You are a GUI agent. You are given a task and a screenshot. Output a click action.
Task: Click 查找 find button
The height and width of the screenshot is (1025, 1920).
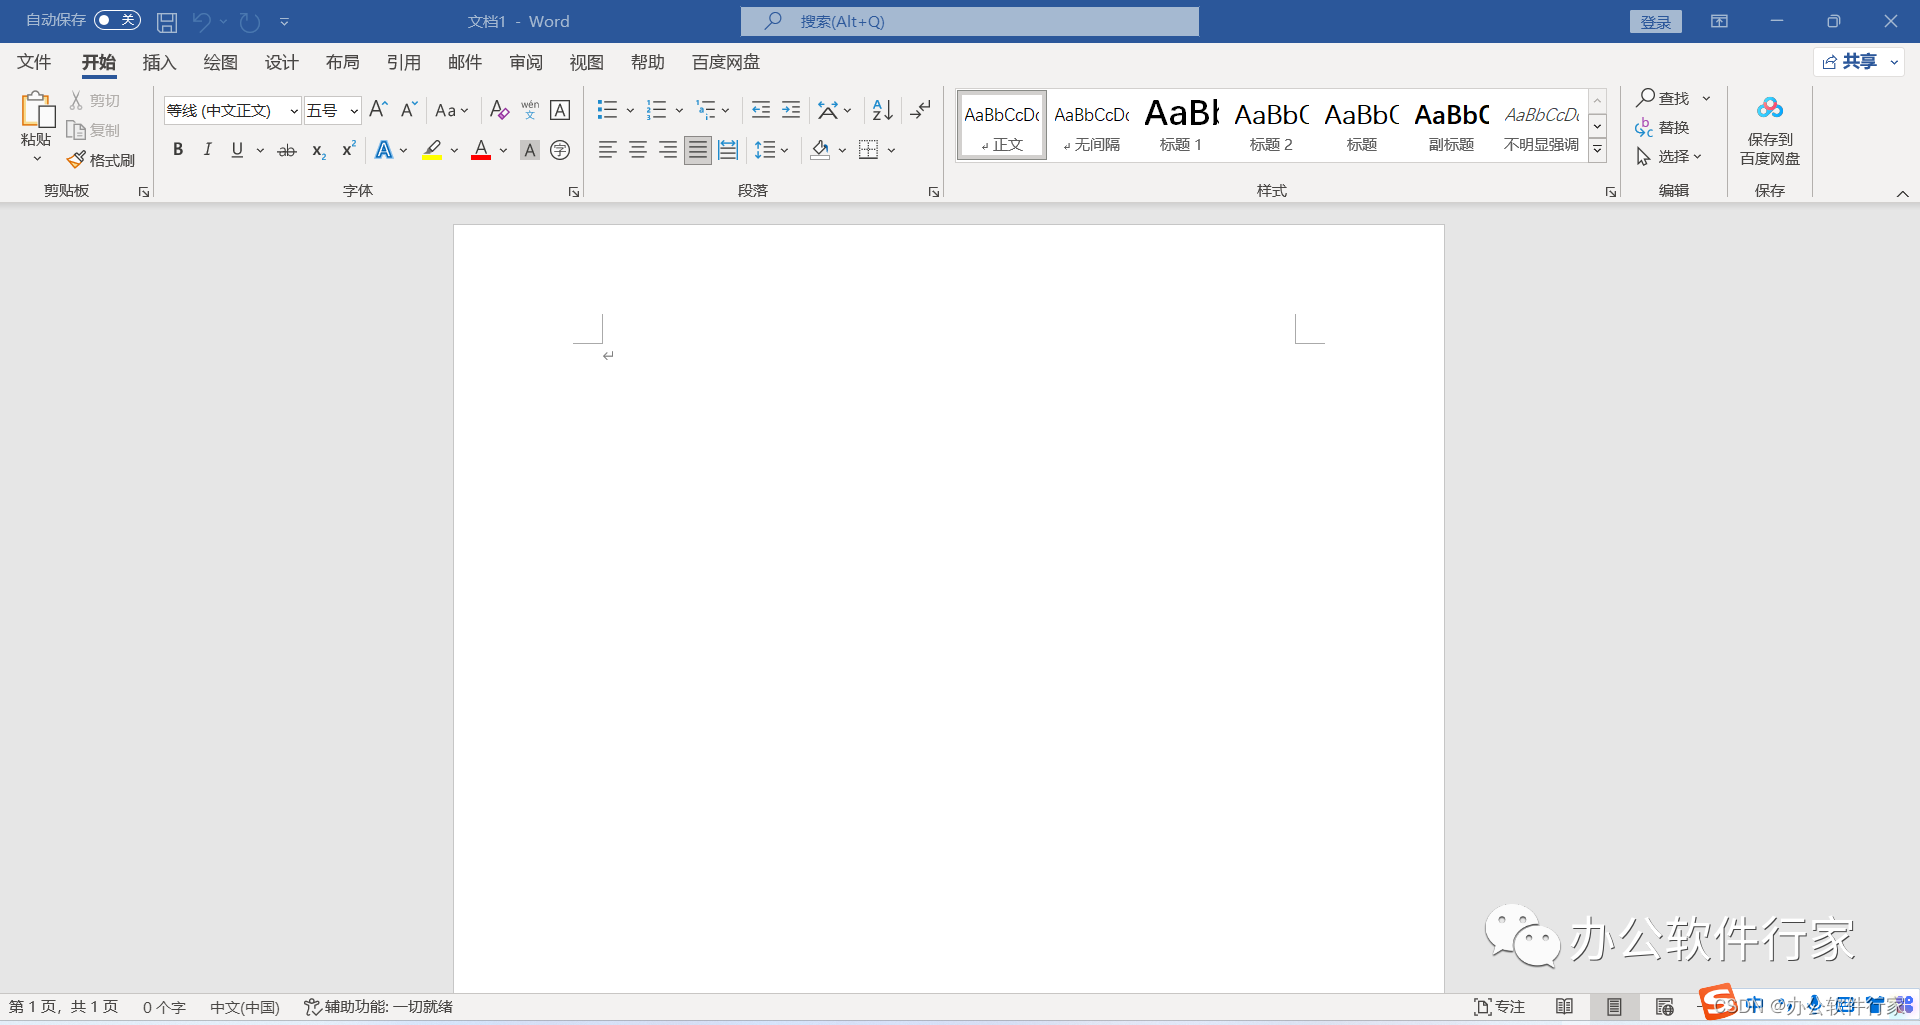click(x=1663, y=98)
